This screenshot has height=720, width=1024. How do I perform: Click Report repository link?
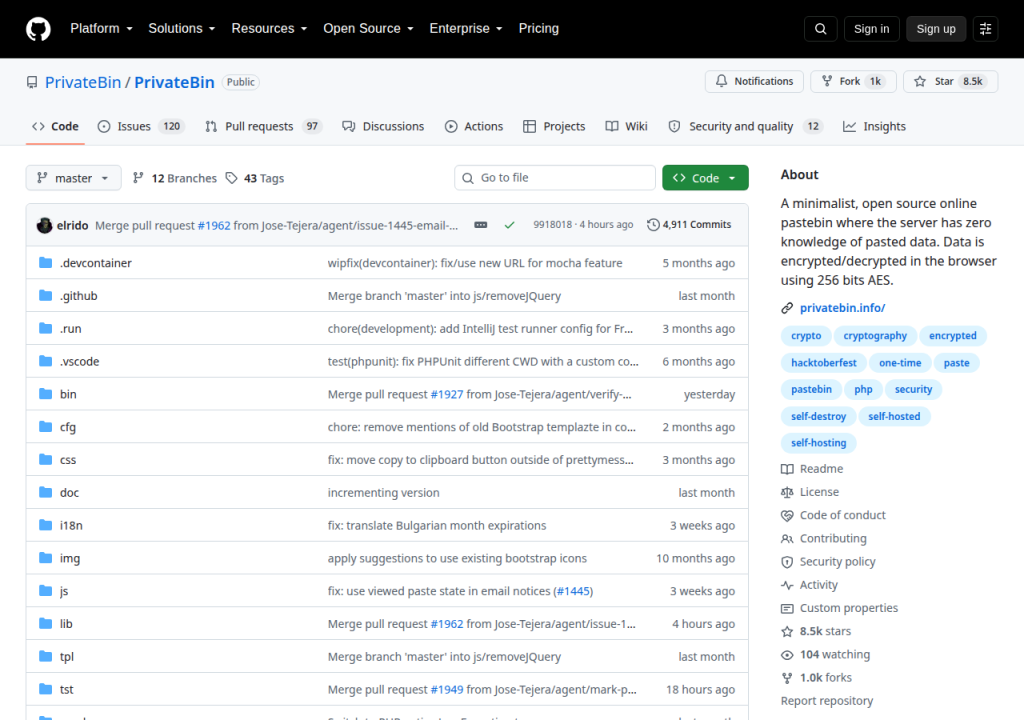pos(827,701)
